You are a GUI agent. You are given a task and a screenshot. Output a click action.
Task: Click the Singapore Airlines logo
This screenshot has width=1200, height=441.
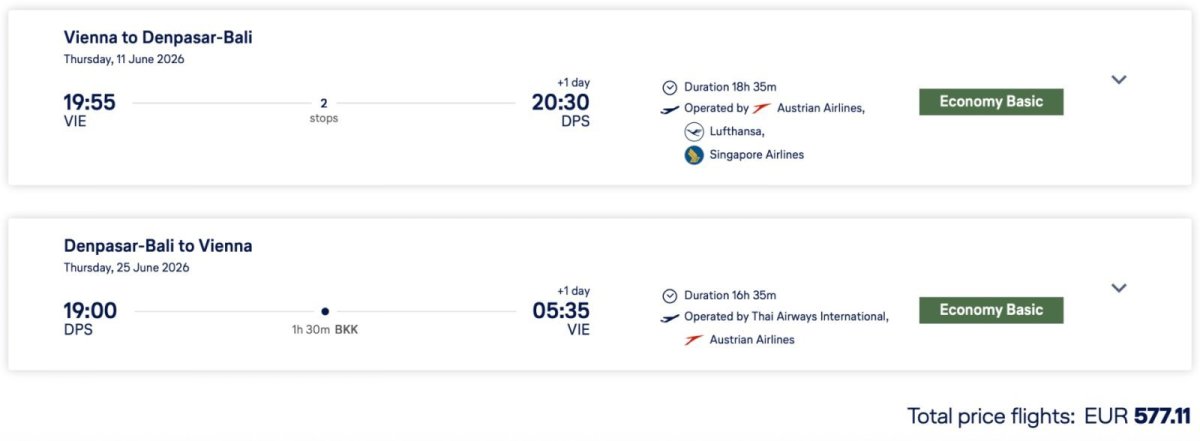(694, 155)
